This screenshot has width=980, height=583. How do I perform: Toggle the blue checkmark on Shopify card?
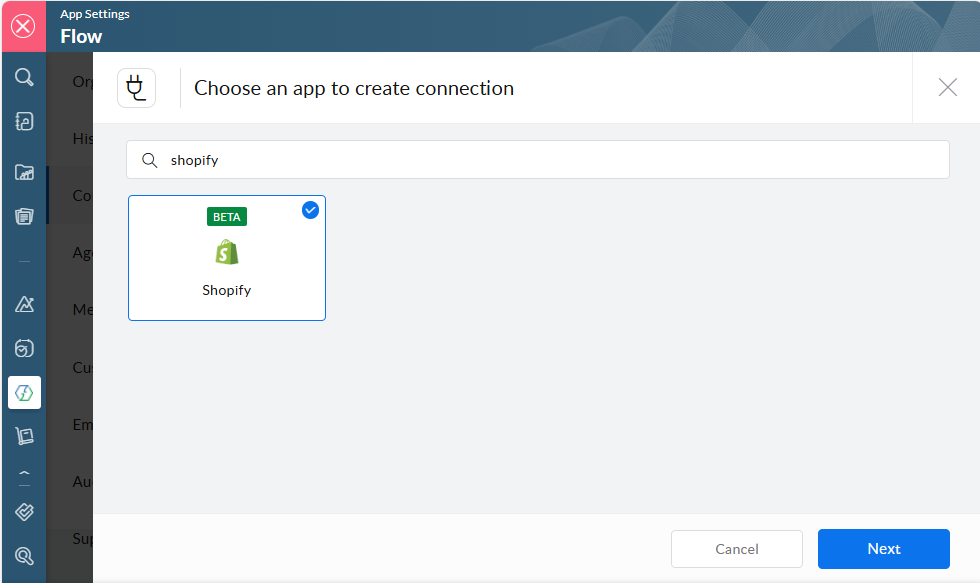pos(311,211)
